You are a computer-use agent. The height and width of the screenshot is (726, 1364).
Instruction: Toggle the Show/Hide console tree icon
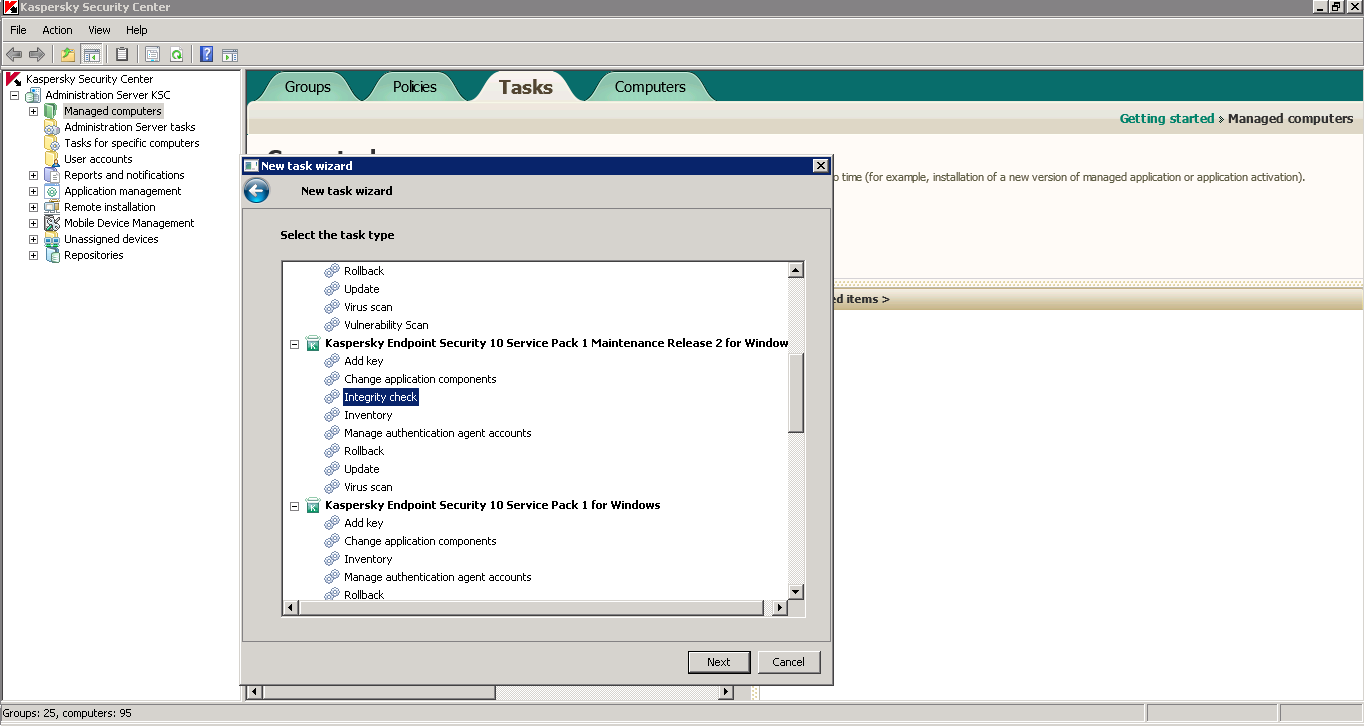tap(91, 54)
